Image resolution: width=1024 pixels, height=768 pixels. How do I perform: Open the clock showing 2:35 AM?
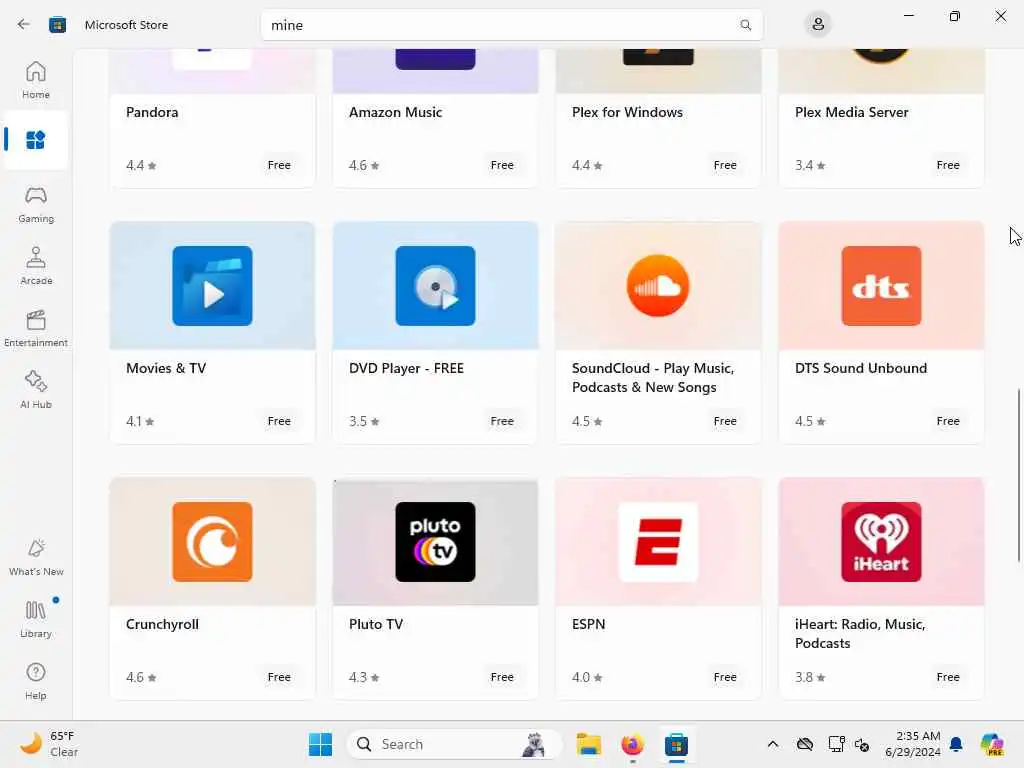(x=912, y=744)
